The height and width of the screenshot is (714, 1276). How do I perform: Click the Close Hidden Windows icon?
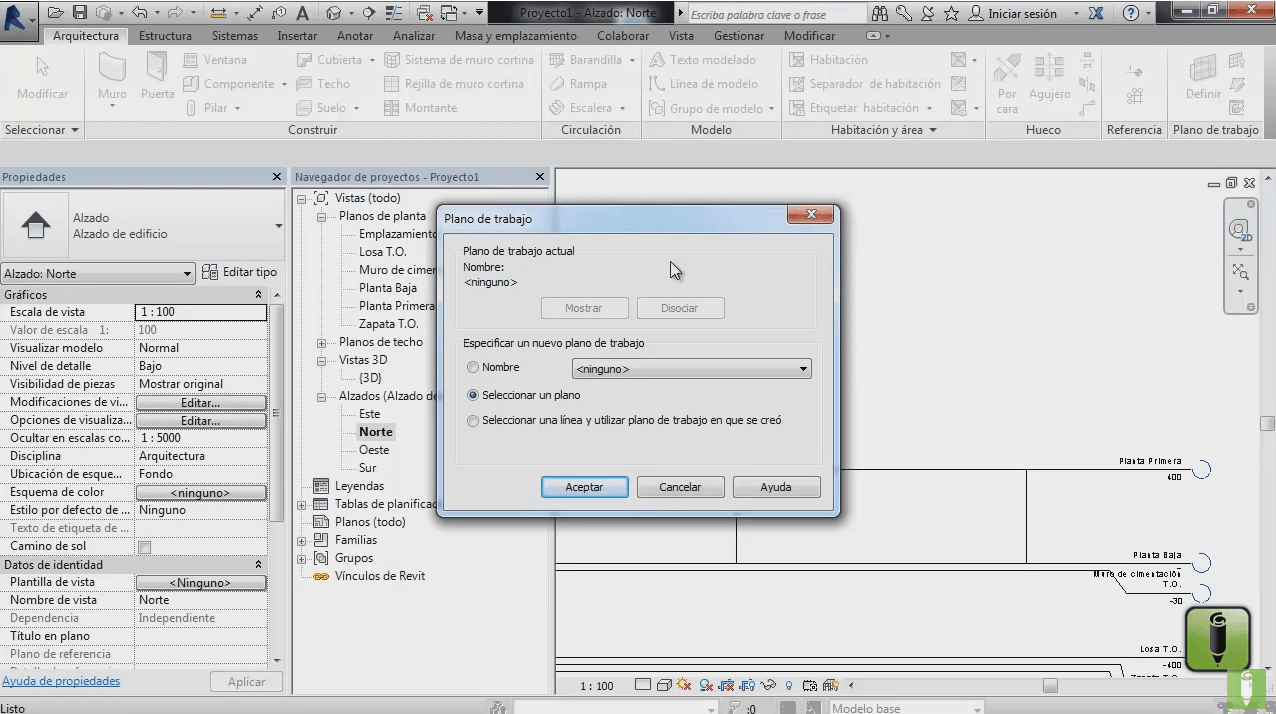[424, 13]
